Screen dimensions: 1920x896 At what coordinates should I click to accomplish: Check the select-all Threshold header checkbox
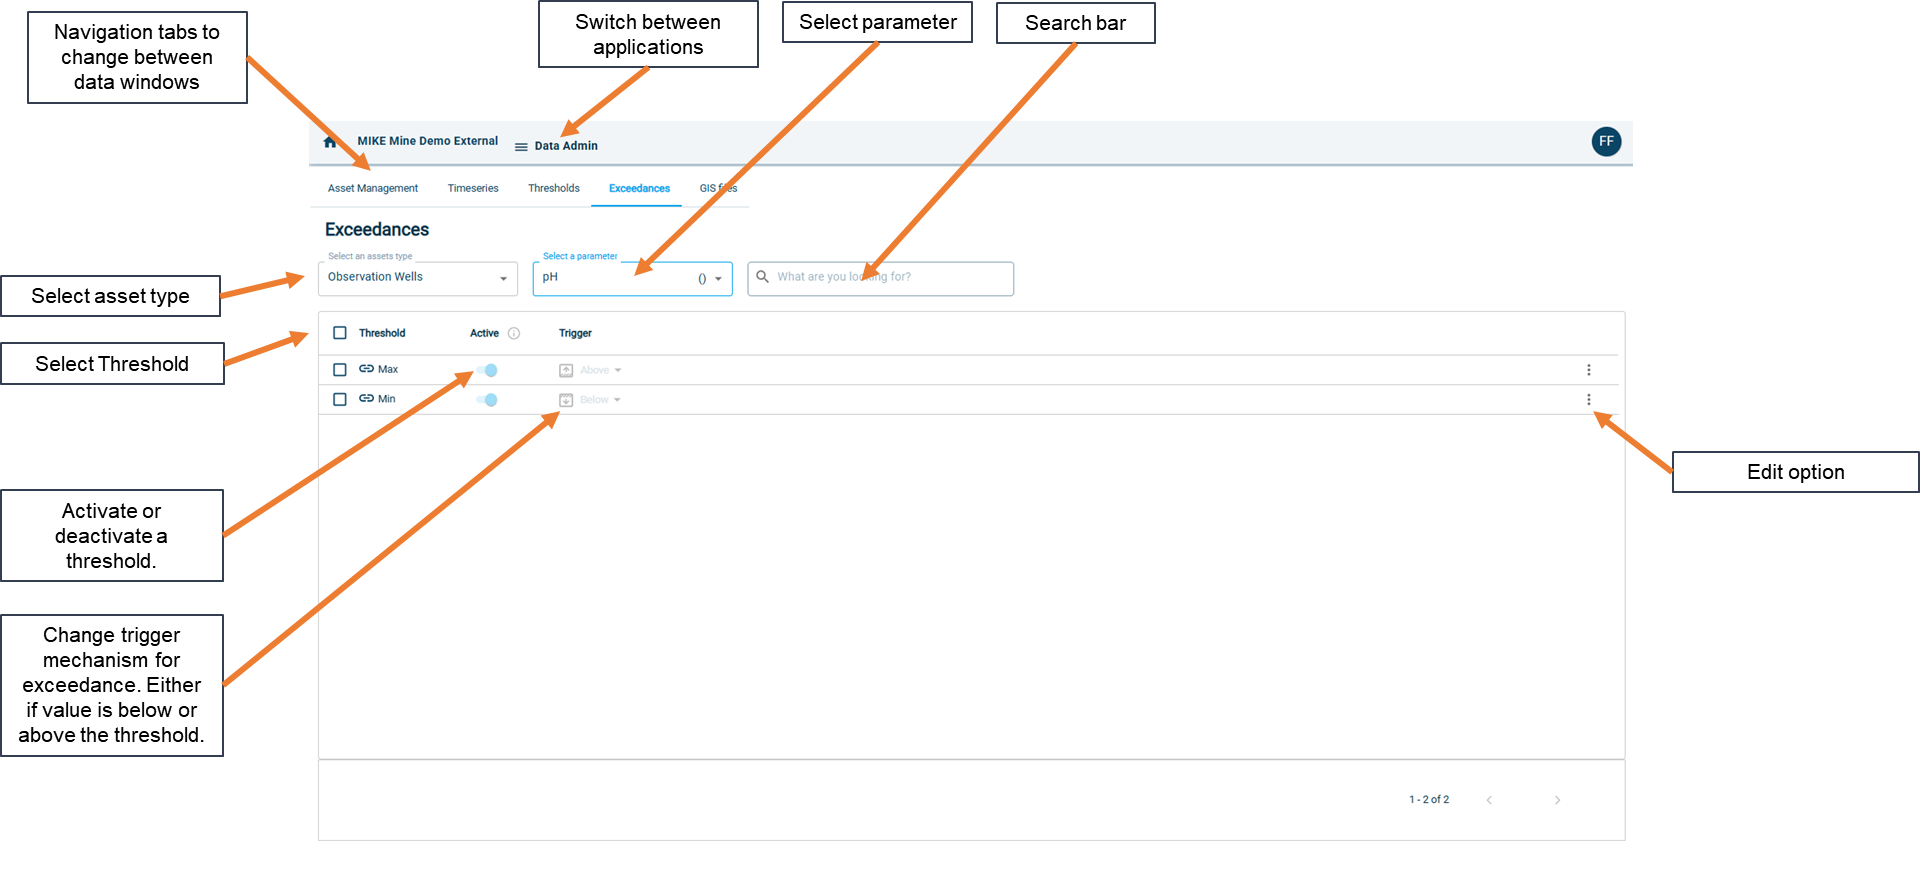[x=340, y=333]
